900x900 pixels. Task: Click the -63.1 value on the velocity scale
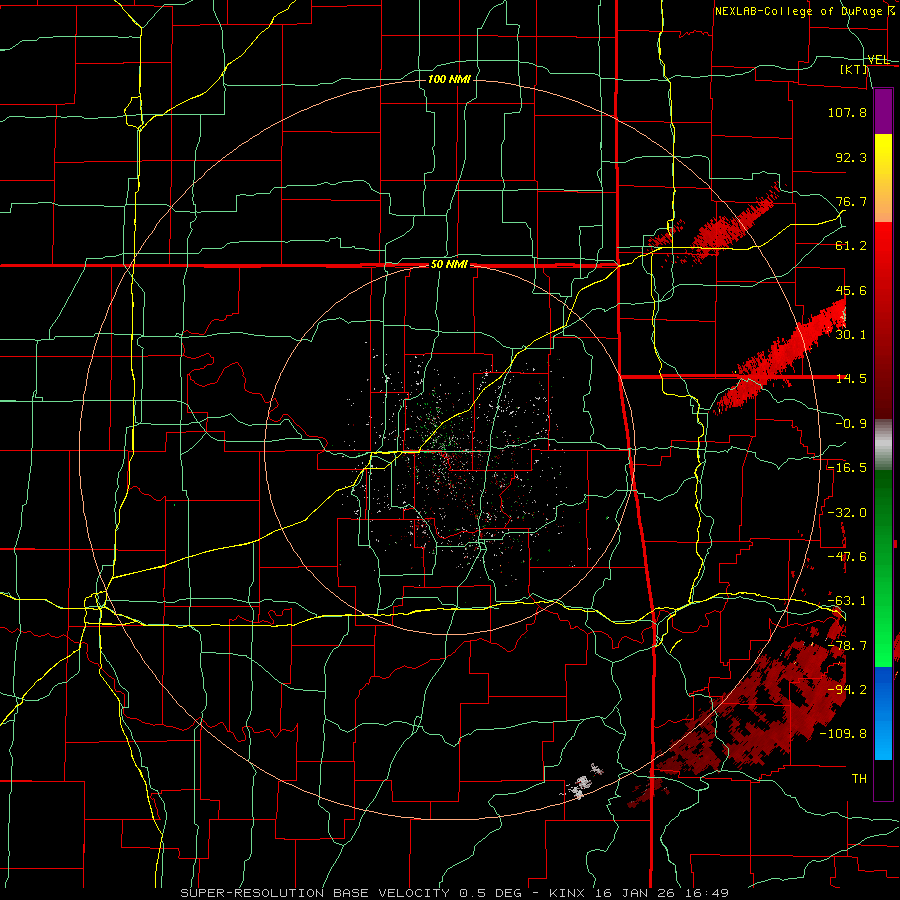click(x=847, y=601)
